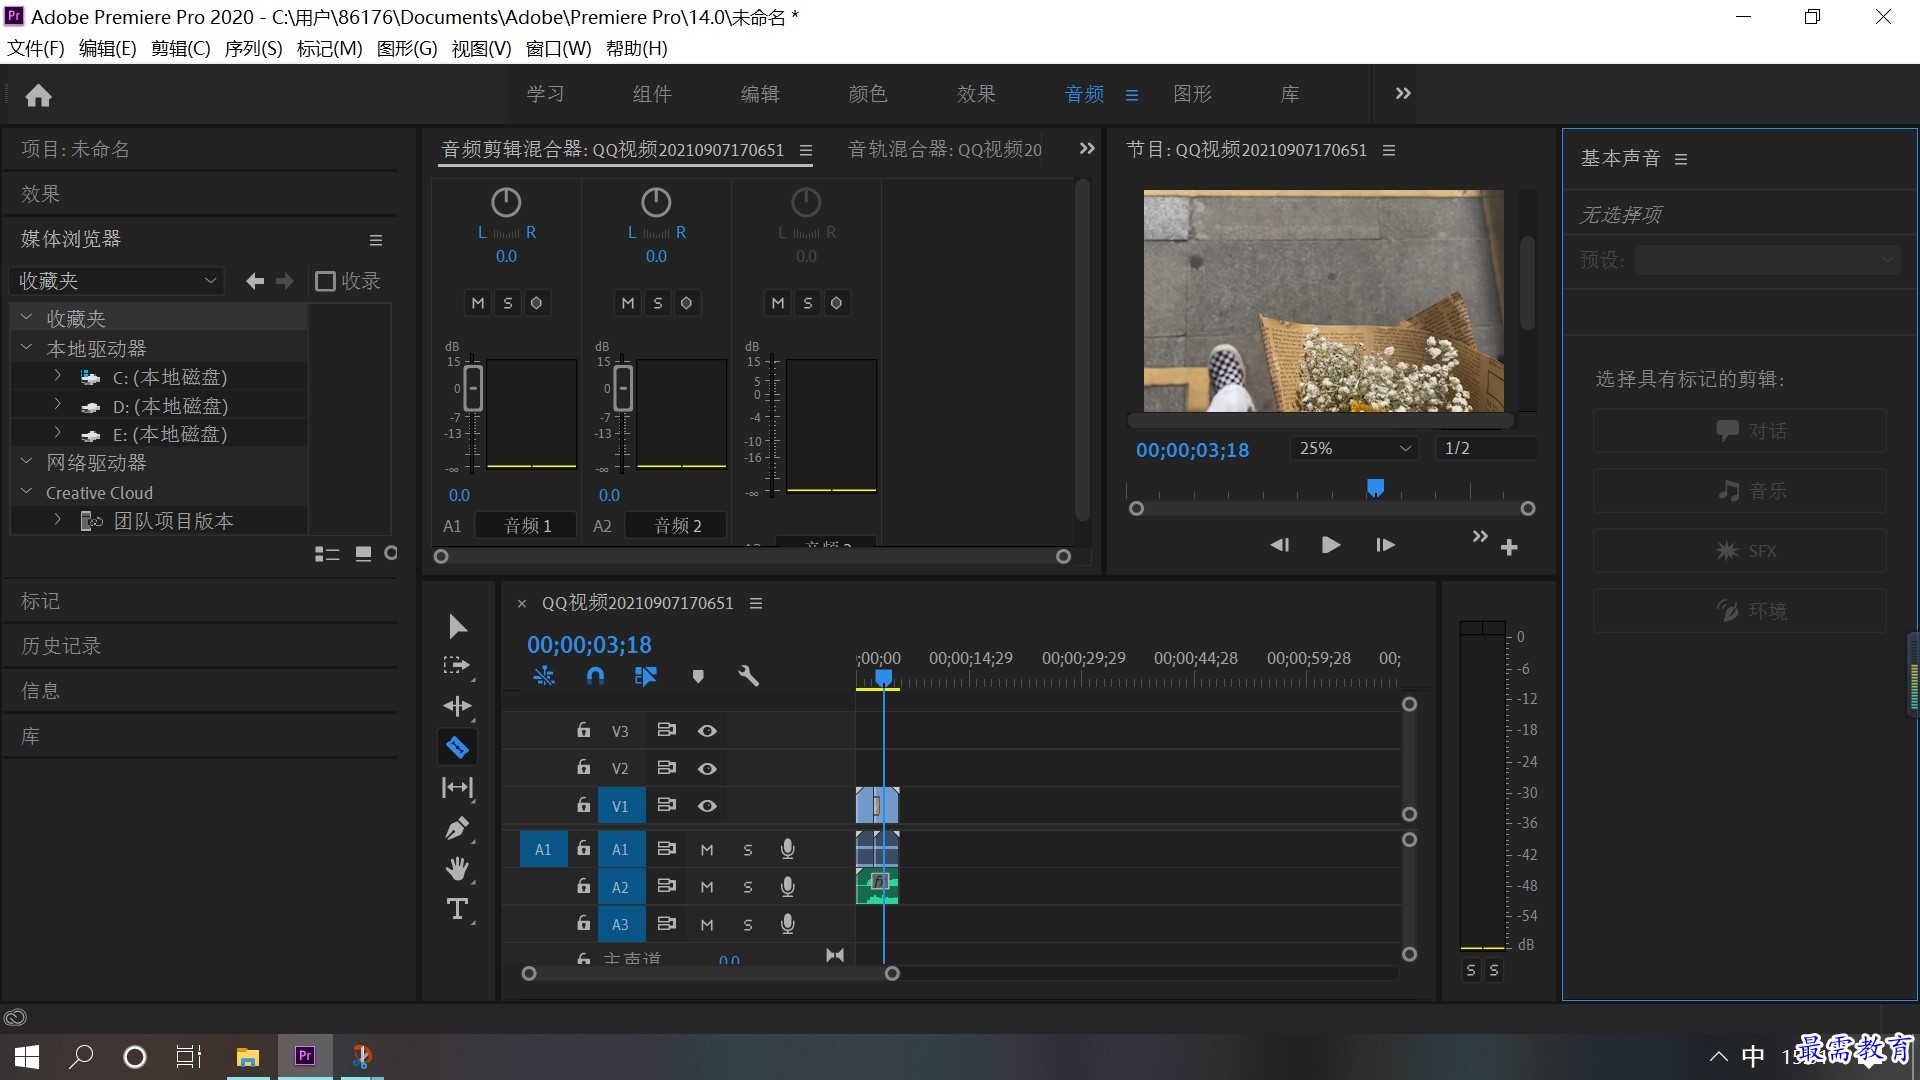
Task: Toggle Snap in timeline magnet icon
Action: coord(595,676)
